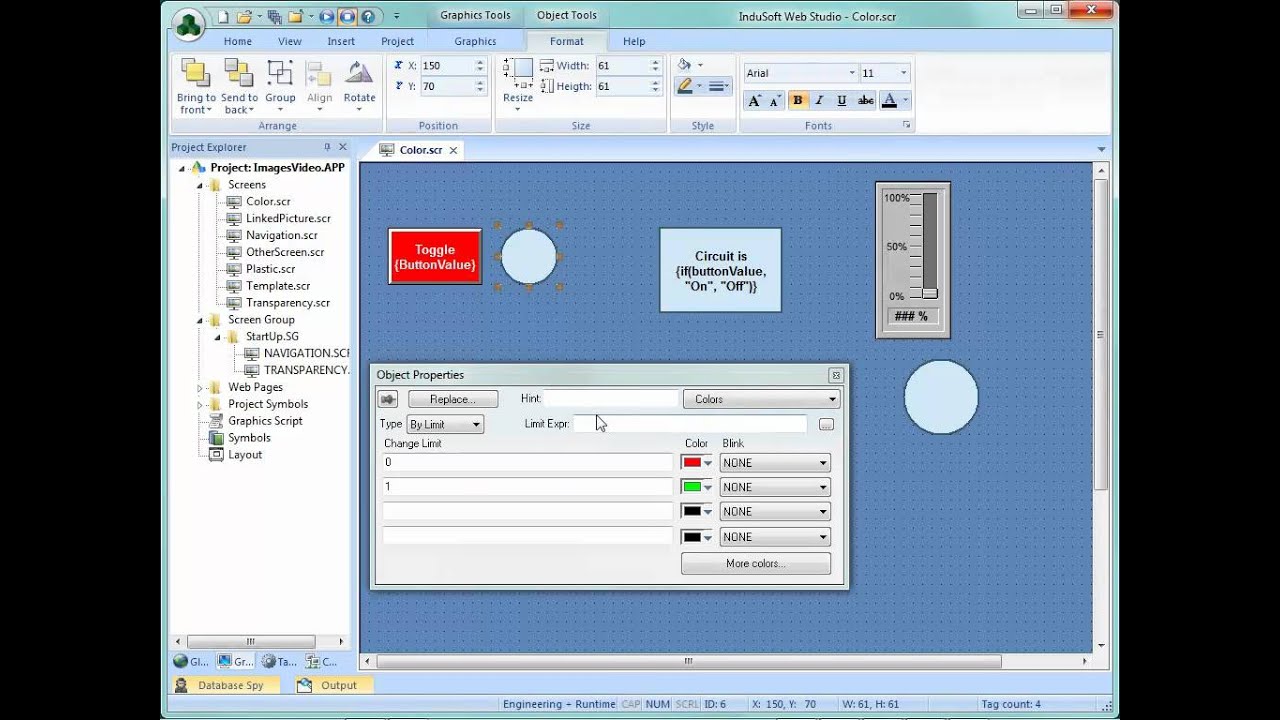Screen dimensions: 1280x720
Task: Click the shrink font size icon
Action: tap(774, 100)
